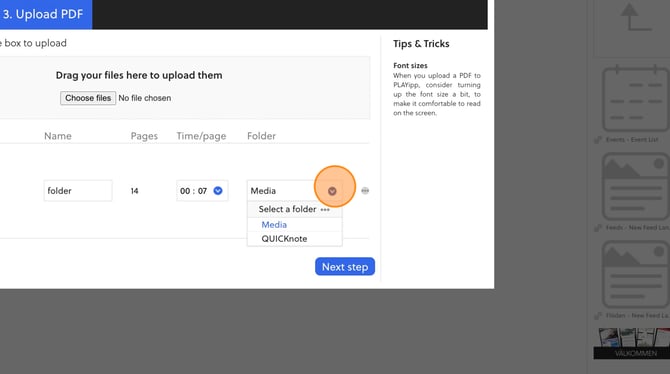
Task: Open the Folder dropdown arrow next to Media
Action: point(332,191)
